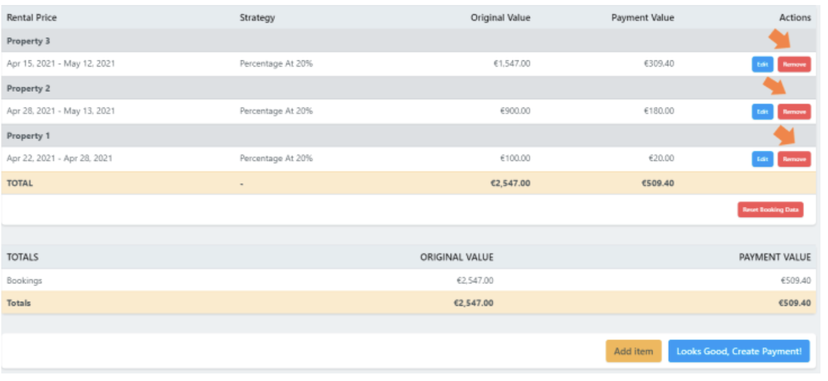Click the Rental Price column header
This screenshot has height=381, width=828.
click(32, 17)
